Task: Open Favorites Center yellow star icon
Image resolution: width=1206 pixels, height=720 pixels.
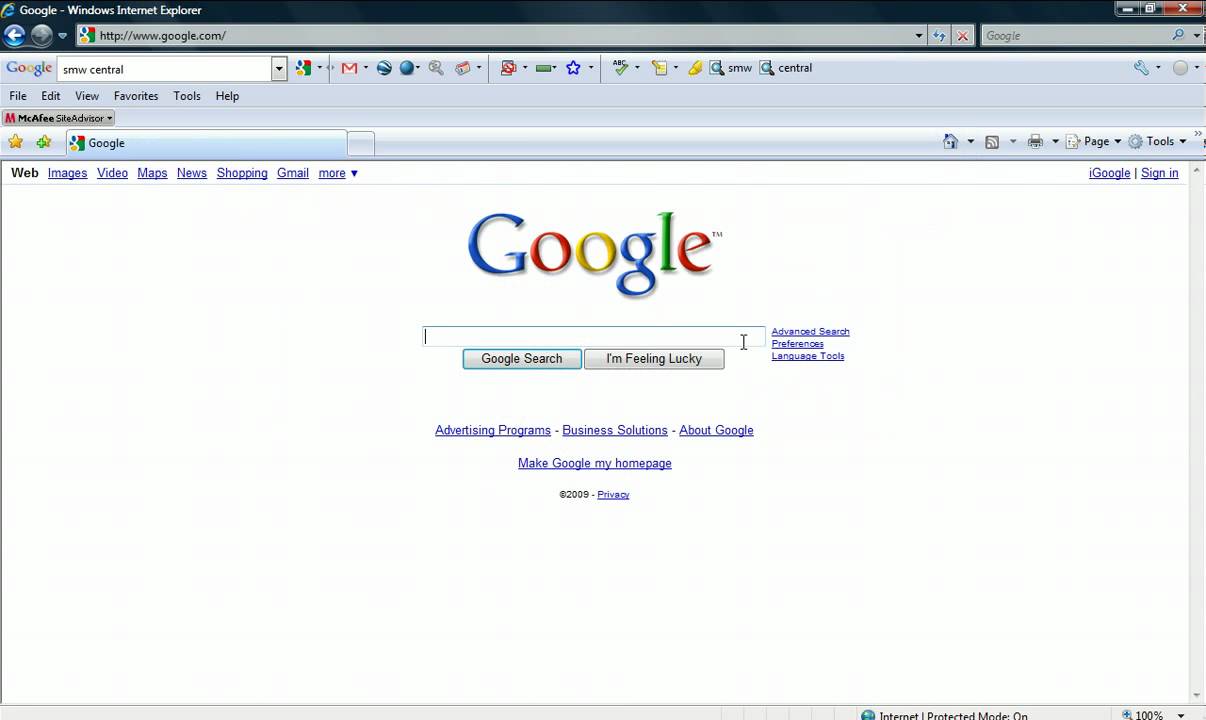Action: tap(15, 142)
